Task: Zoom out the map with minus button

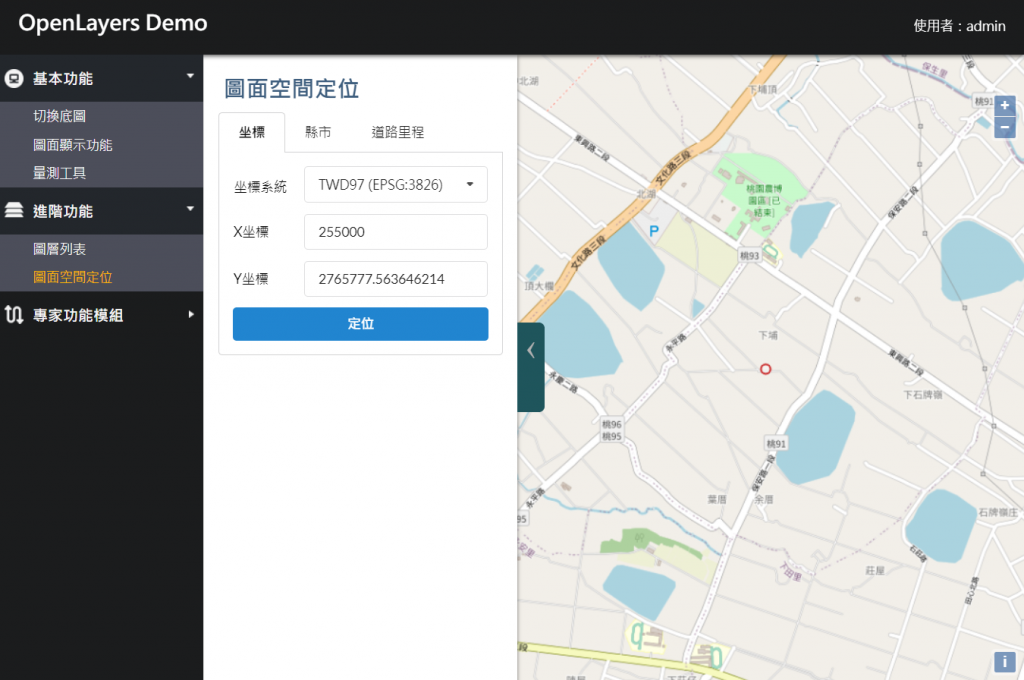Action: pyautogui.click(x=1004, y=127)
